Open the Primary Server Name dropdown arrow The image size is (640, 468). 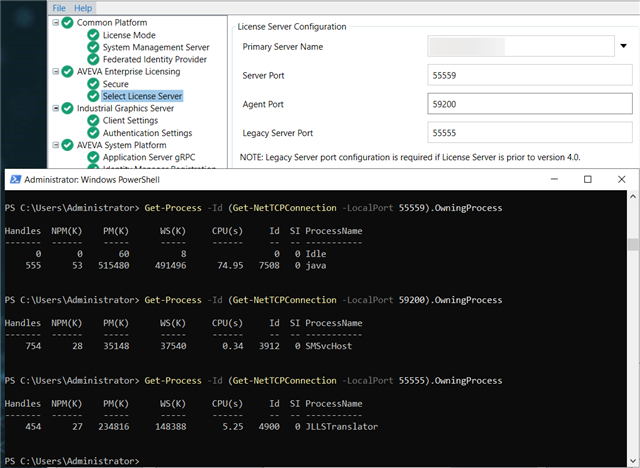tap(623, 46)
